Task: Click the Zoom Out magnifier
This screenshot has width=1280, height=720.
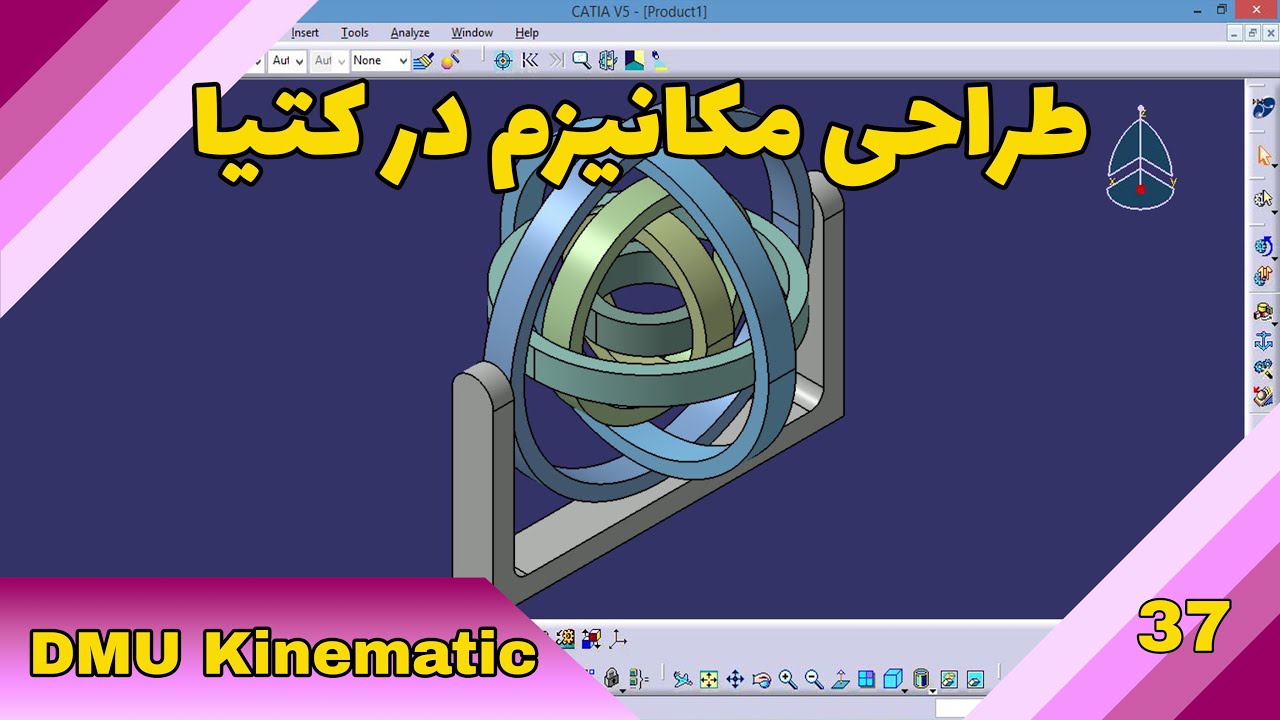Action: click(x=814, y=679)
